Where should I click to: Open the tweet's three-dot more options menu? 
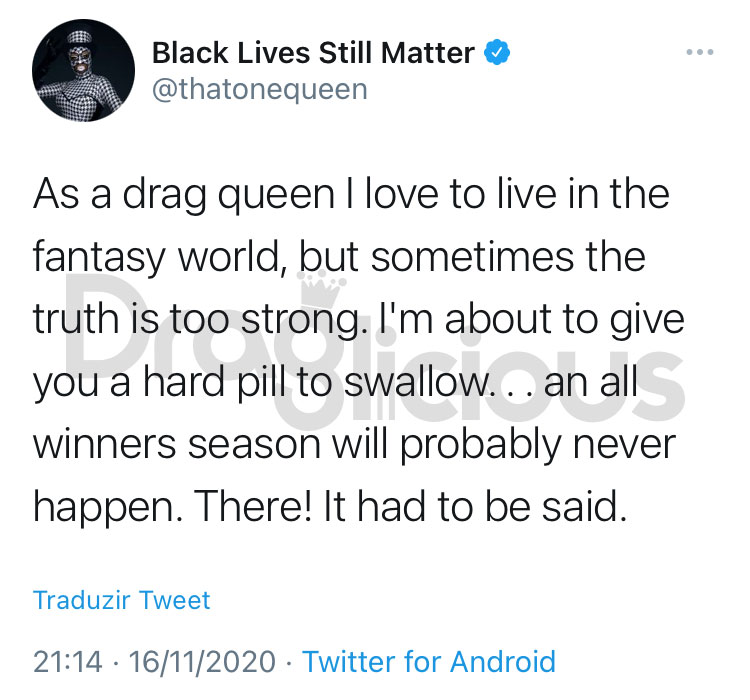(x=700, y=52)
